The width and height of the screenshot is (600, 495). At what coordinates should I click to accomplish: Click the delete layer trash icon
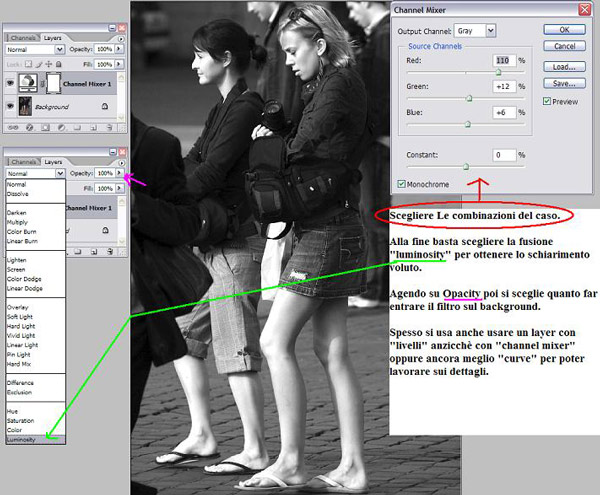point(108,127)
